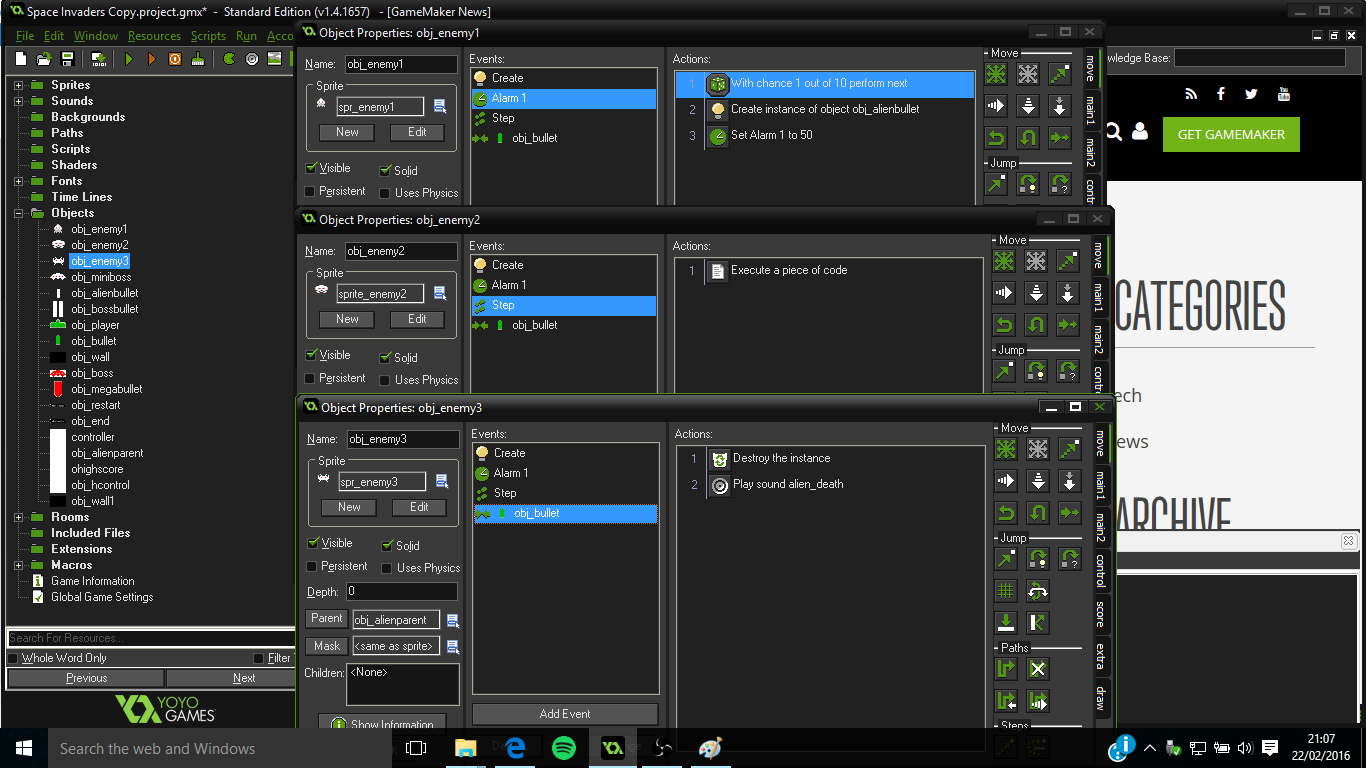This screenshot has height=768, width=1366.
Task: Click the Depth input field in obj_enemy3
Action: (402, 592)
